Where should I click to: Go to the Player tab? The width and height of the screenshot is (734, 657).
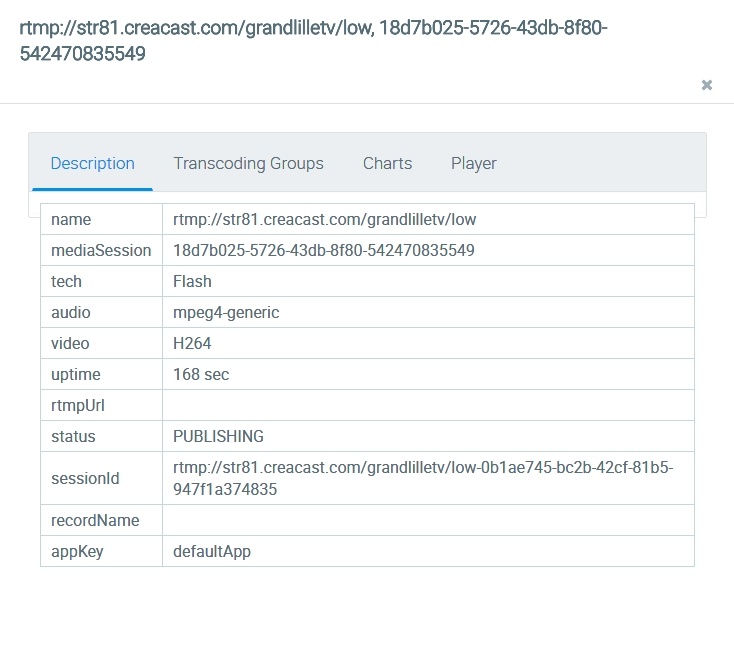473,163
